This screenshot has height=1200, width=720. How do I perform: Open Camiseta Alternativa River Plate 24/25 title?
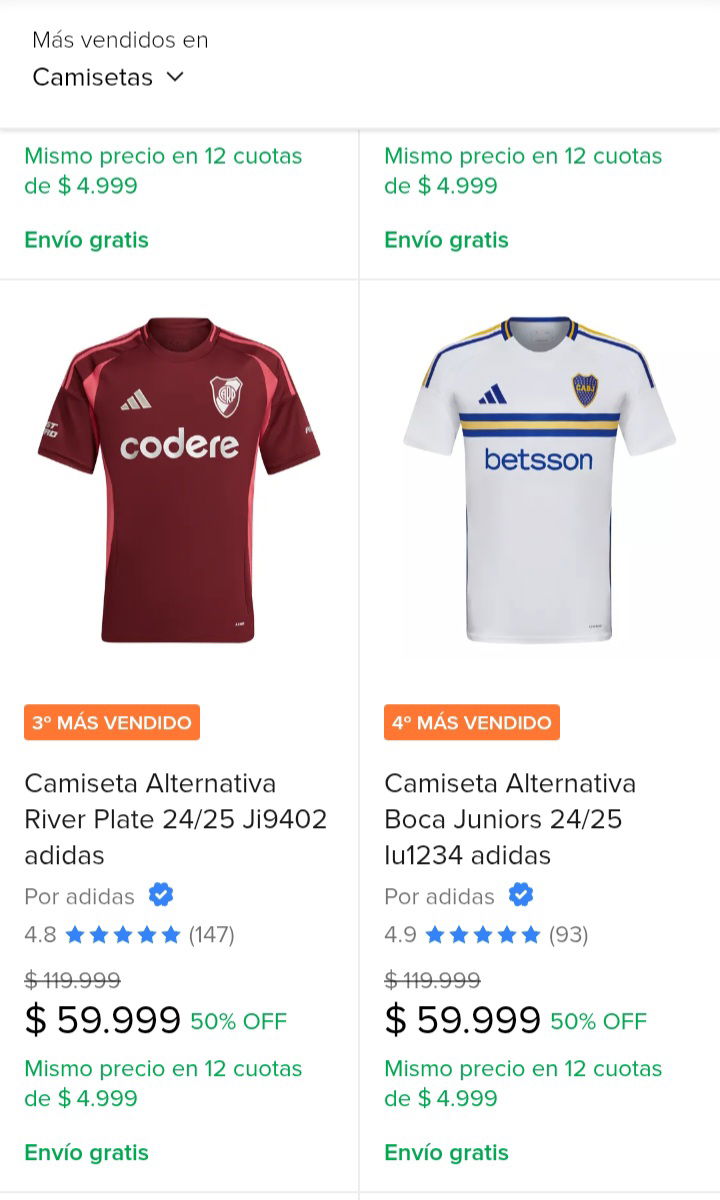(176, 819)
